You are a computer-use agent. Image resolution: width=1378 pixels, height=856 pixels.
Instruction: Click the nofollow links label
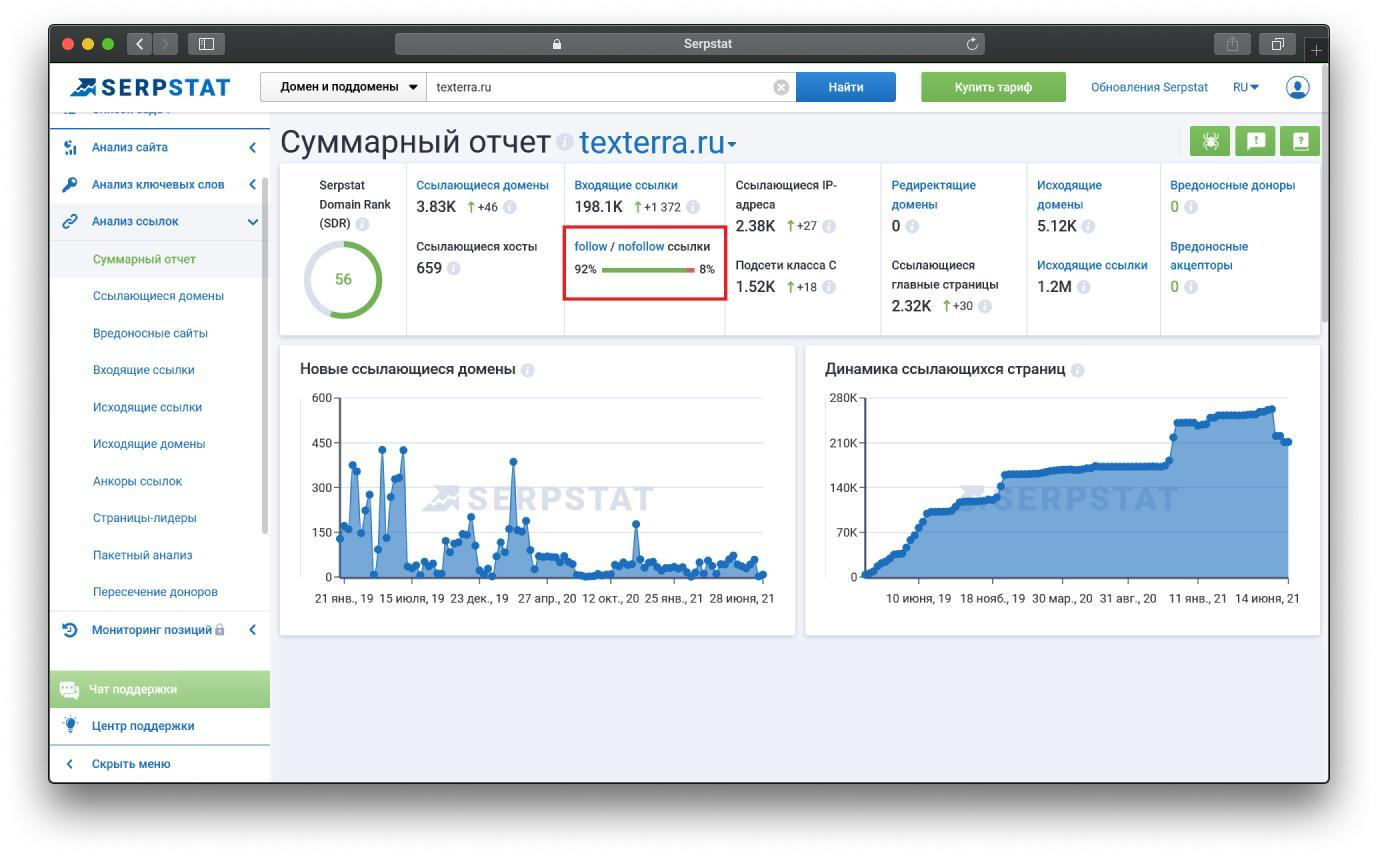pos(641,246)
